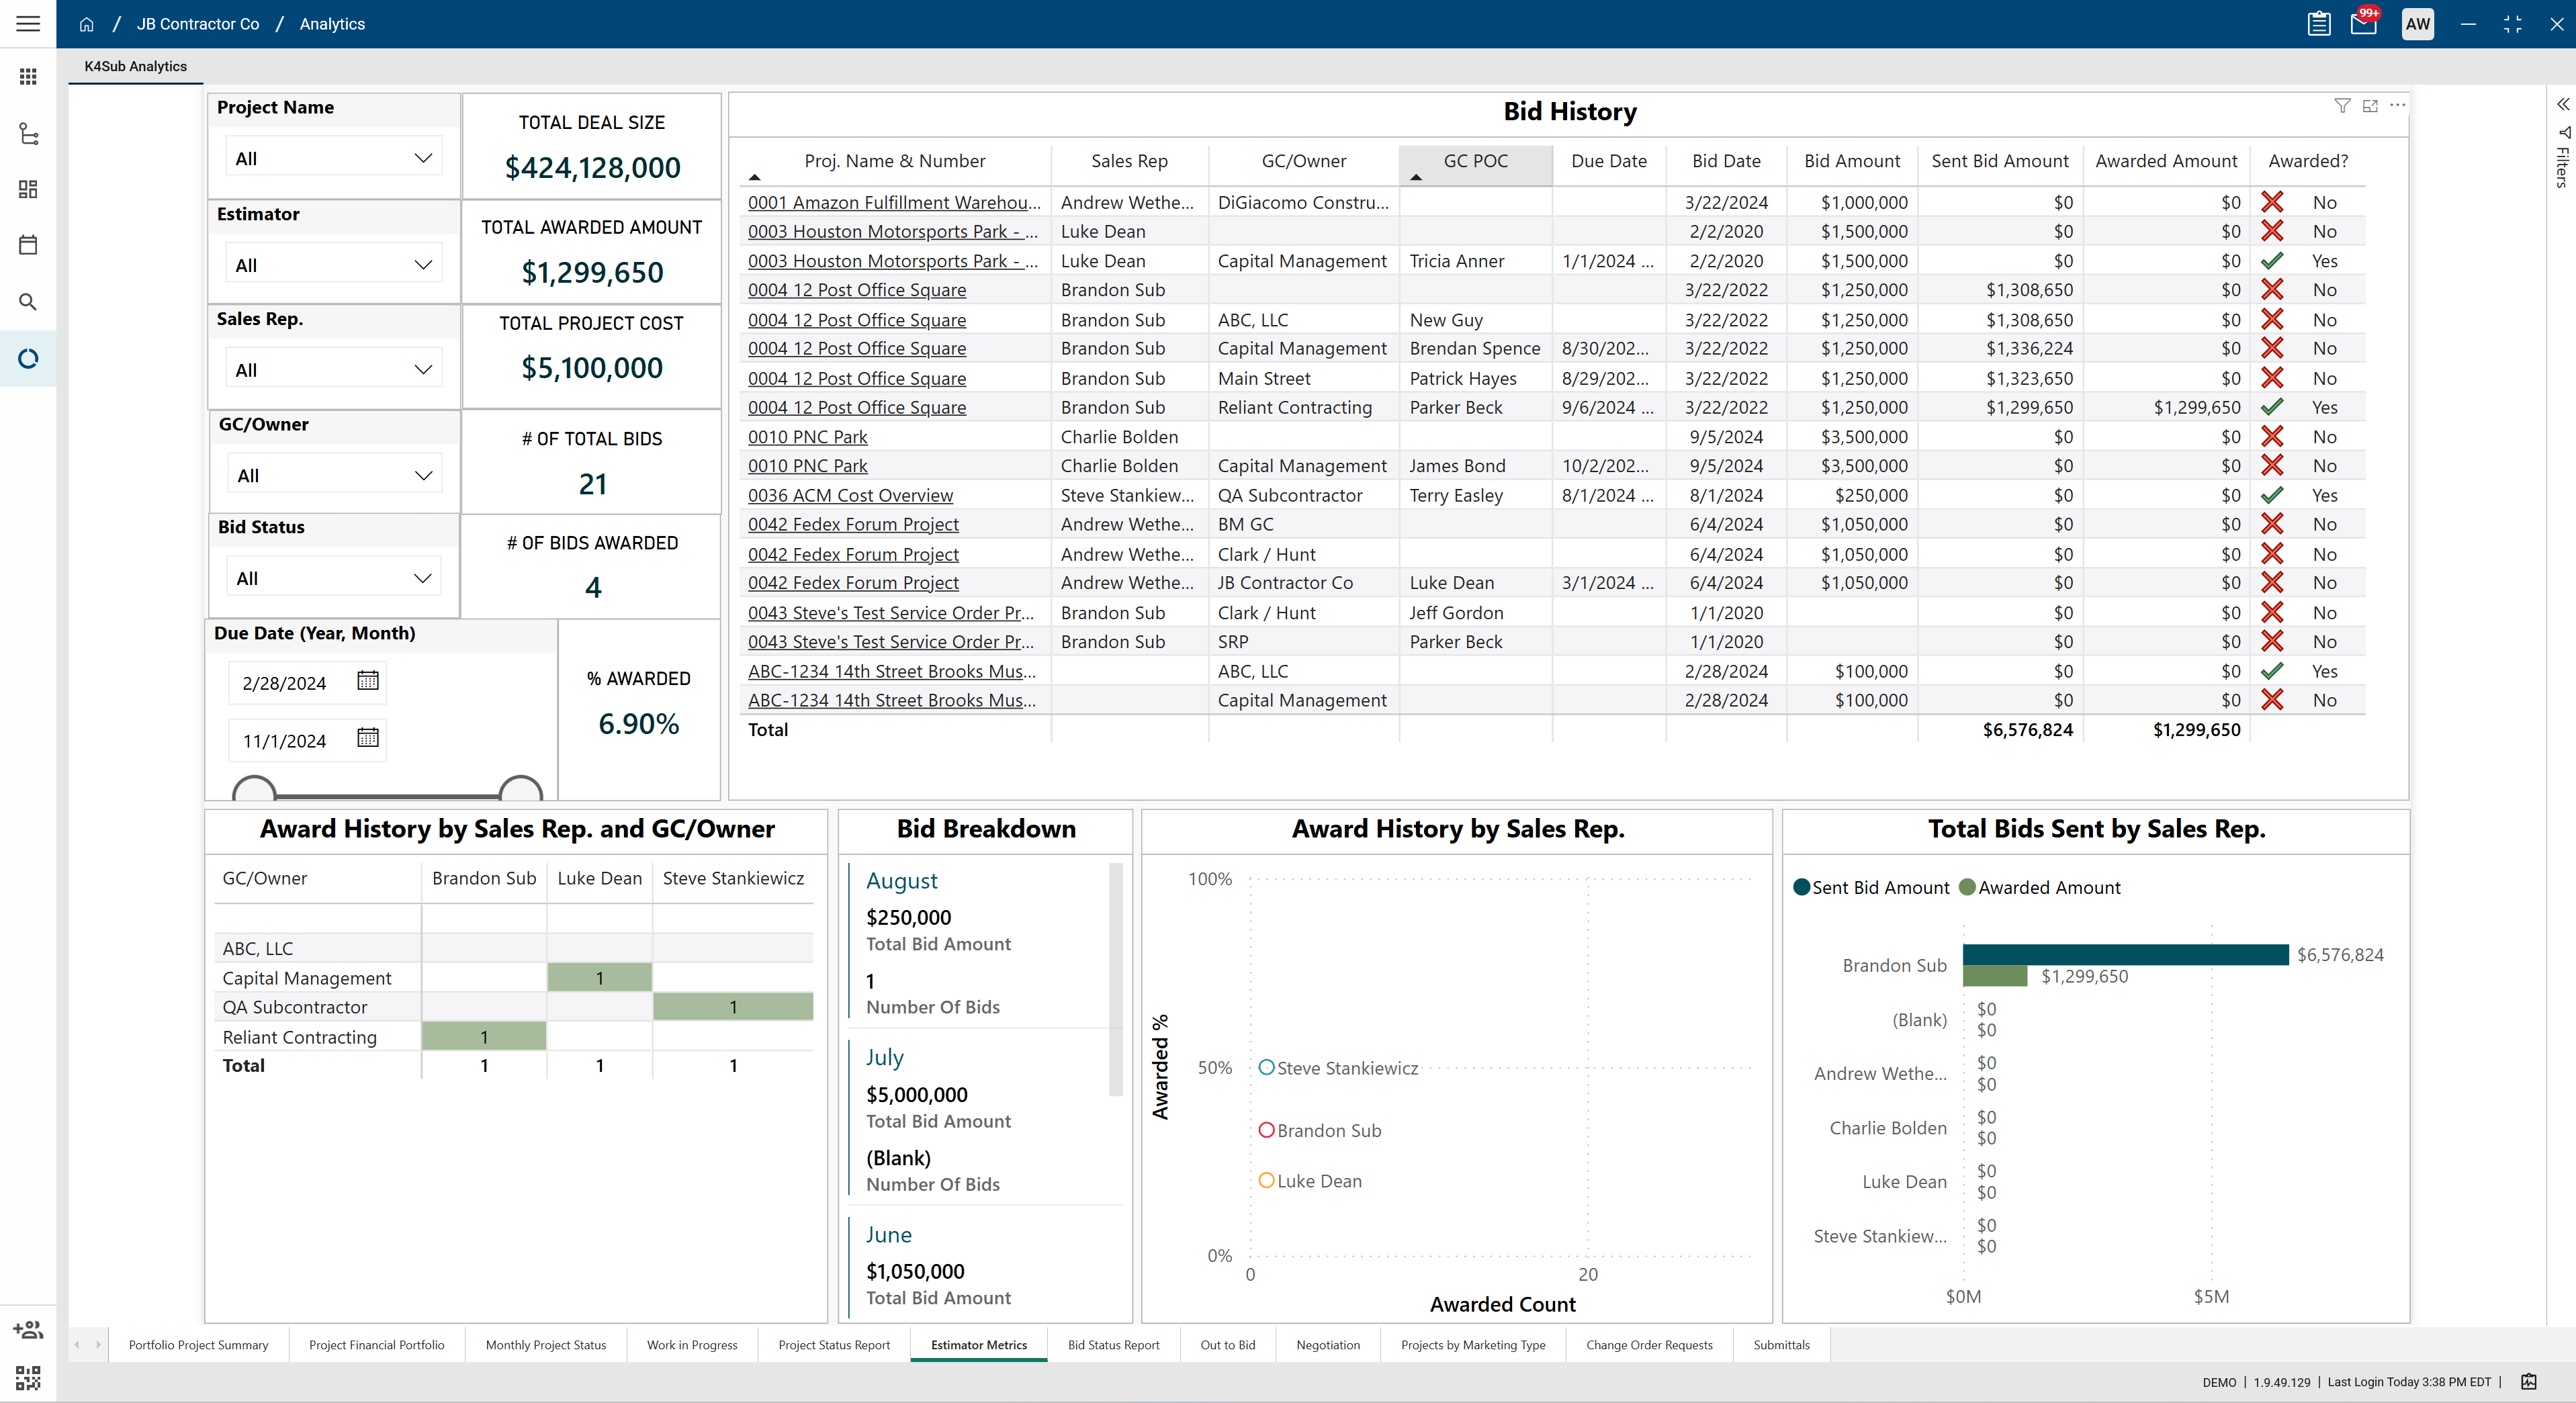
Task: Open the calendar icon in sidebar
Action: click(x=28, y=245)
